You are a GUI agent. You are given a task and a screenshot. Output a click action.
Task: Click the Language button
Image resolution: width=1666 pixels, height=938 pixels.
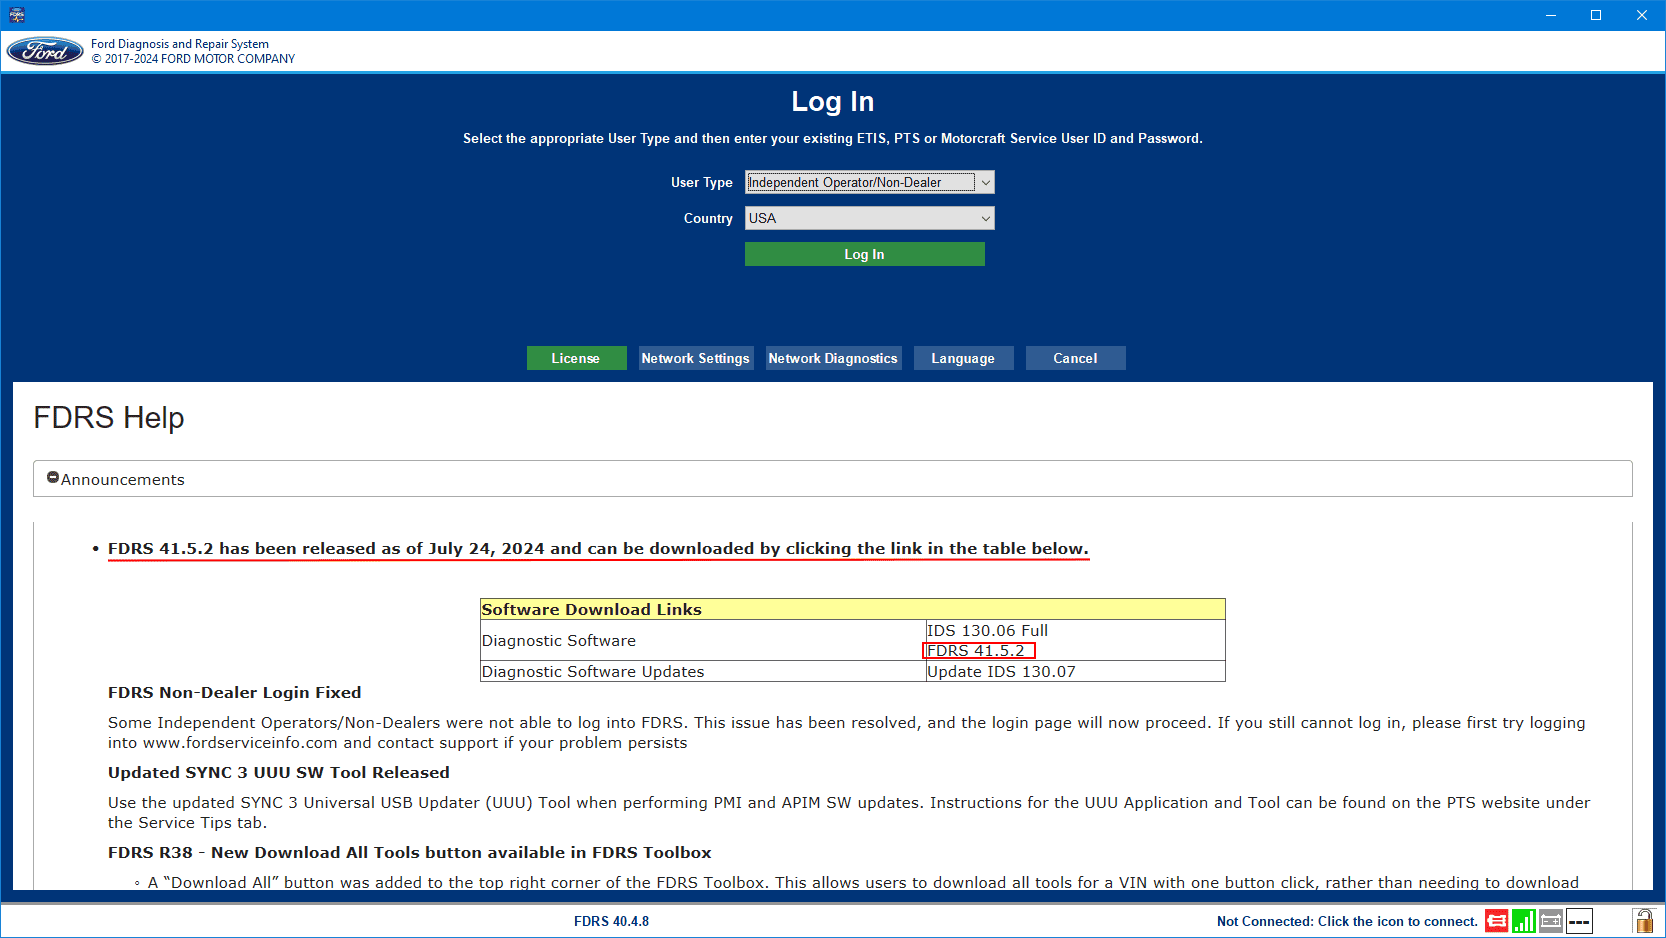click(963, 358)
